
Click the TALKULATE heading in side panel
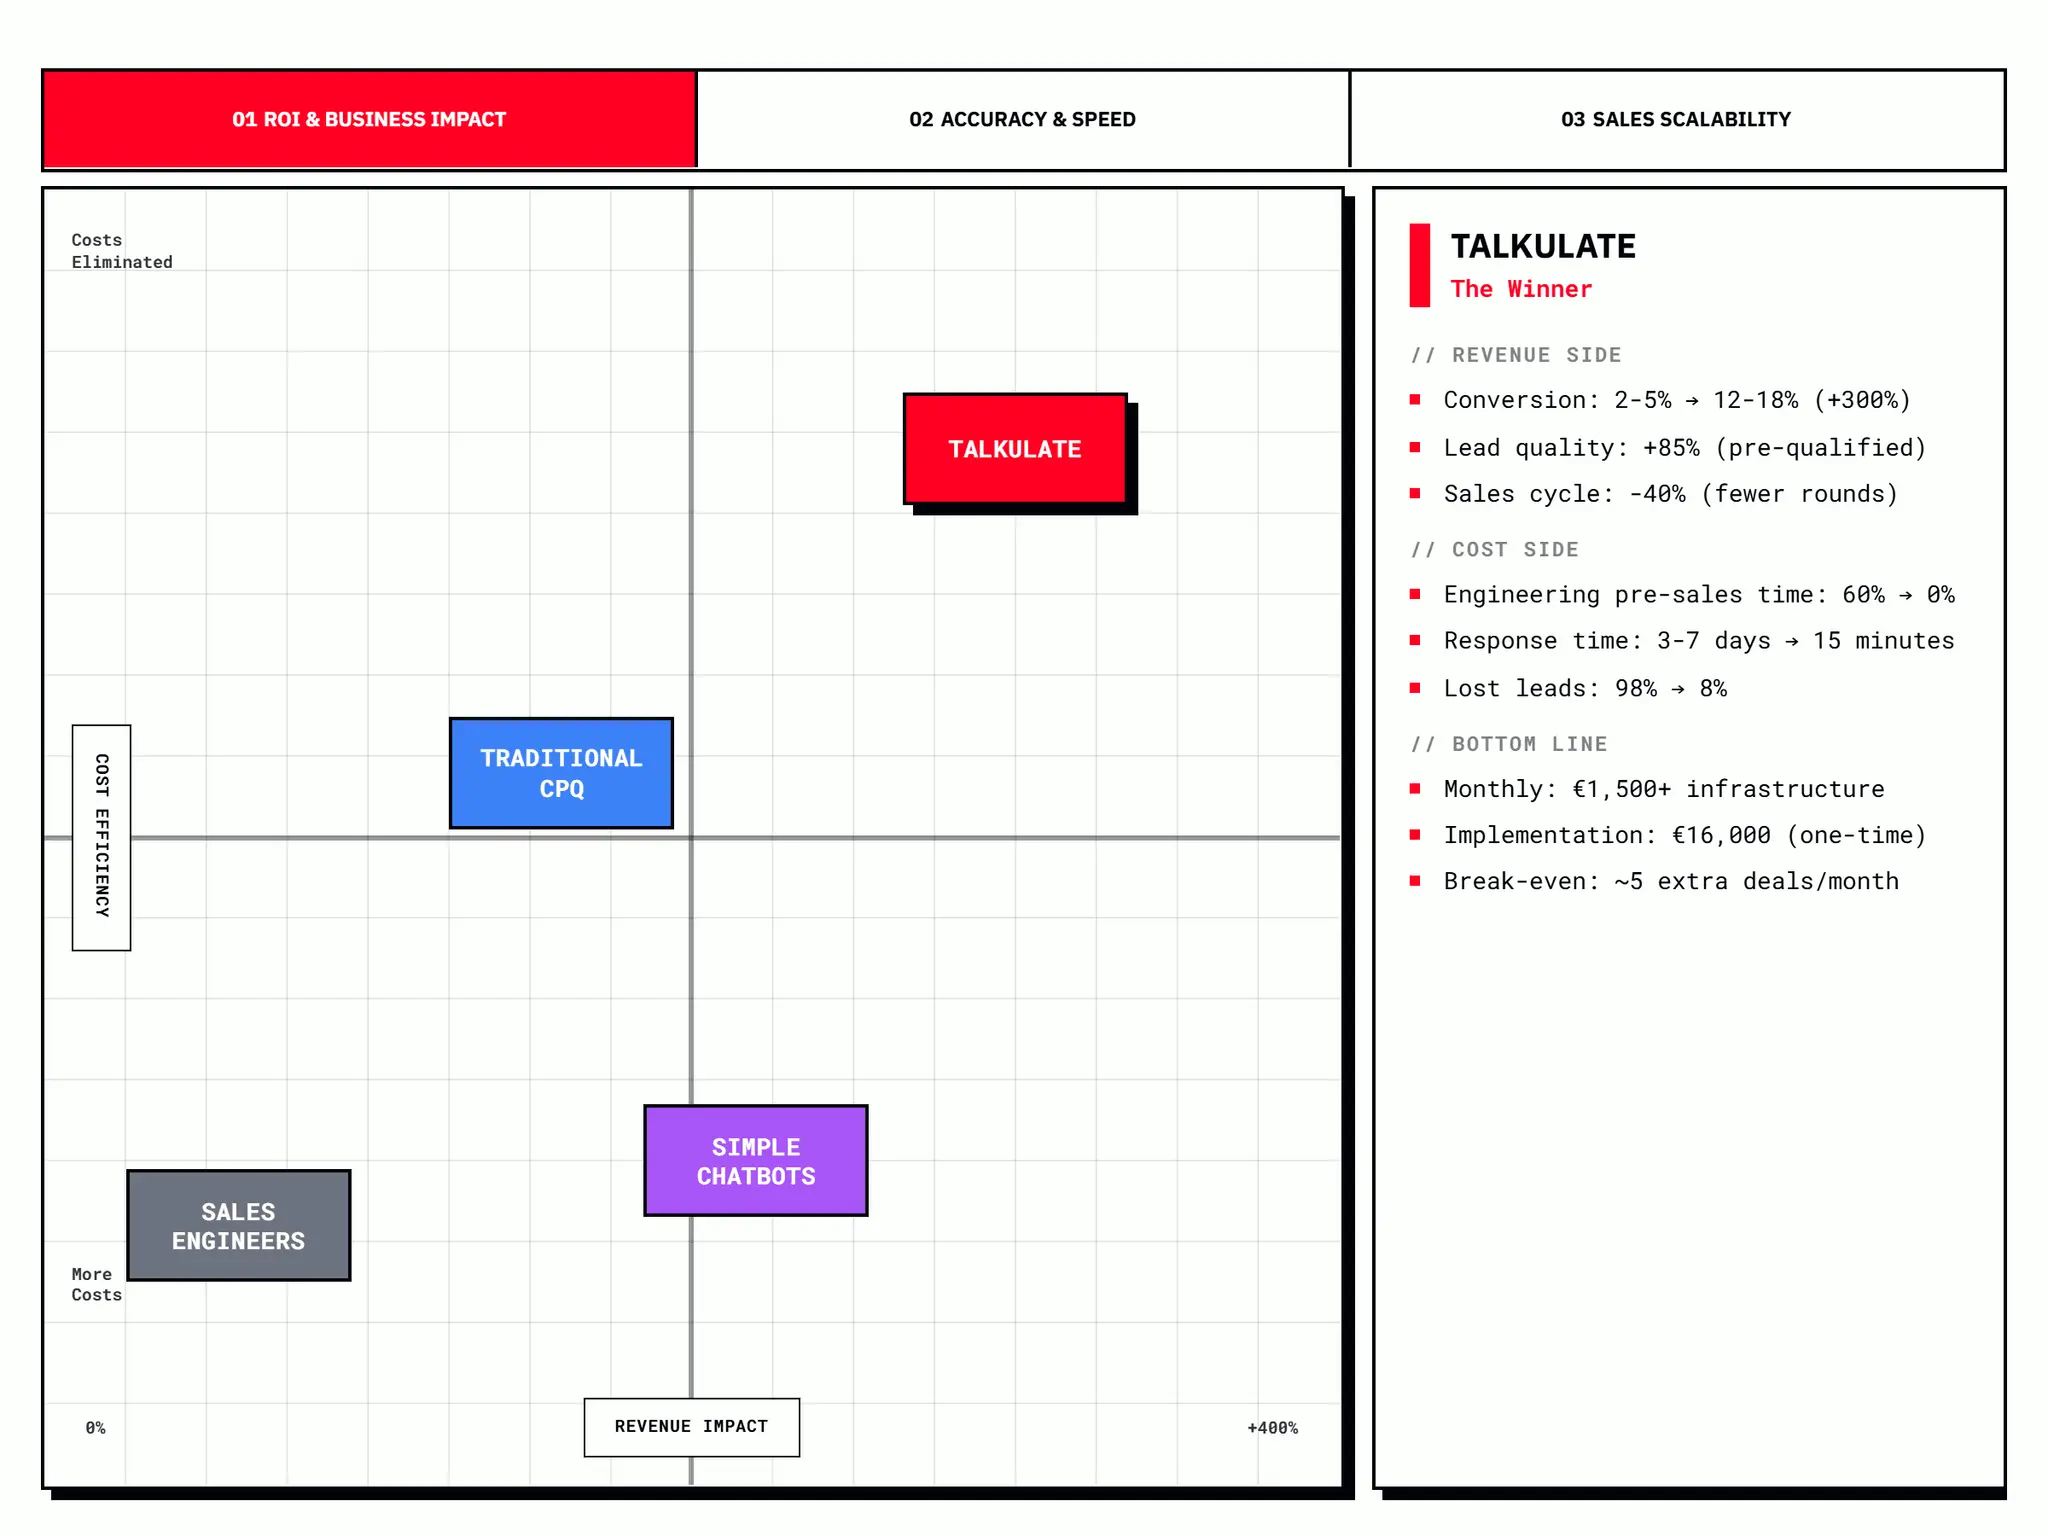(x=1543, y=246)
